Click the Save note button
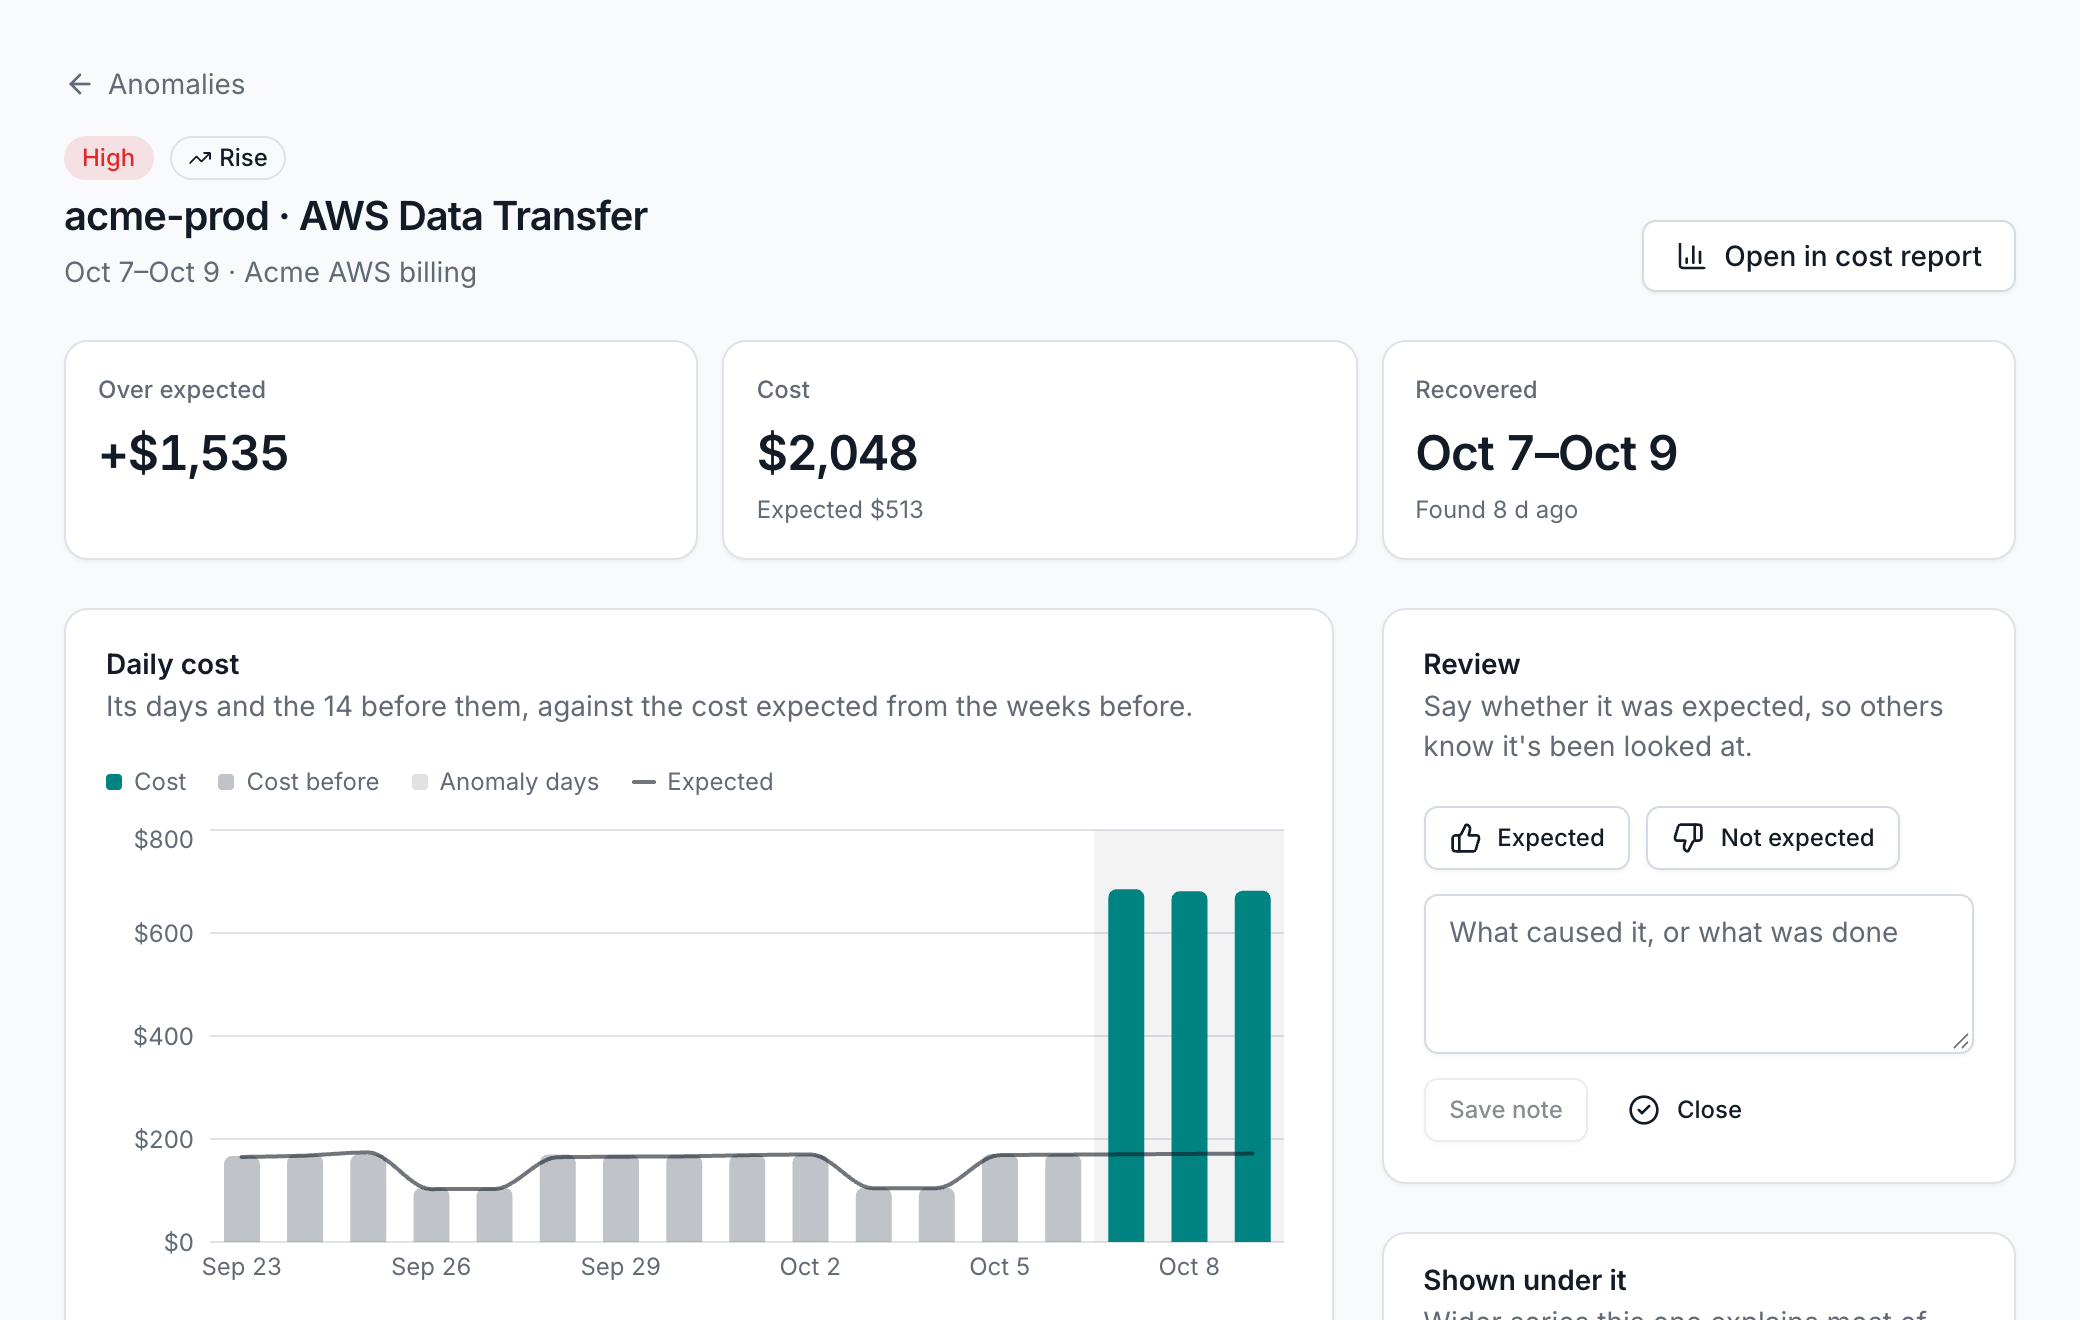The width and height of the screenshot is (2080, 1320). [1505, 1110]
